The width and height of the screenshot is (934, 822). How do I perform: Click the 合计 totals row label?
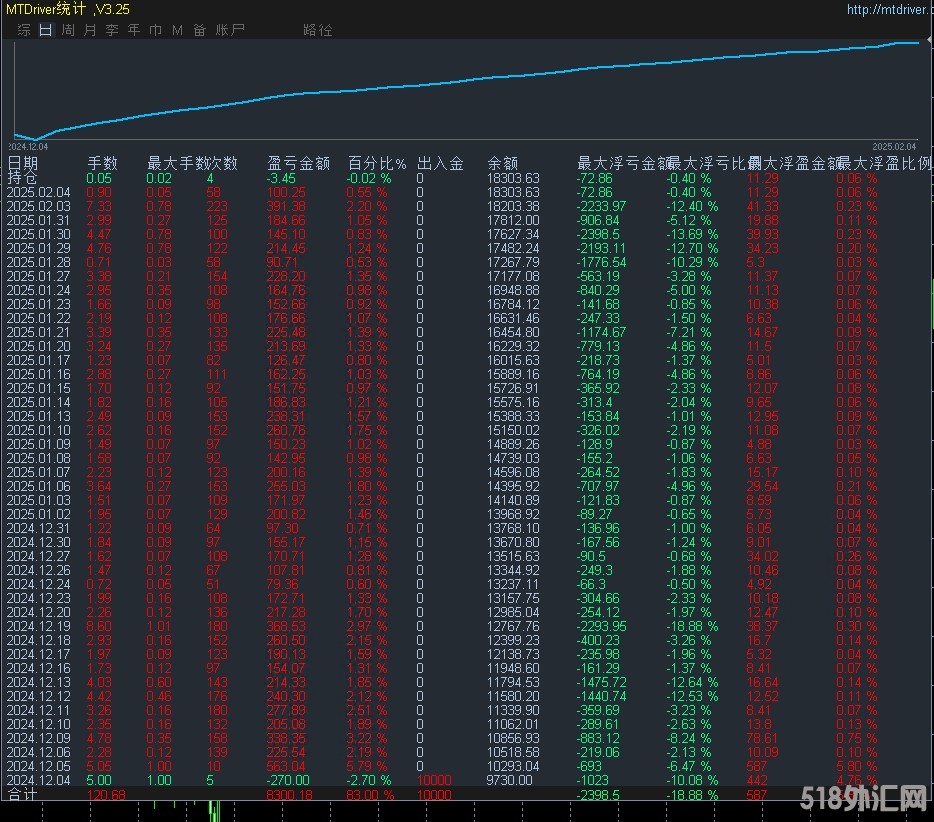coord(21,794)
